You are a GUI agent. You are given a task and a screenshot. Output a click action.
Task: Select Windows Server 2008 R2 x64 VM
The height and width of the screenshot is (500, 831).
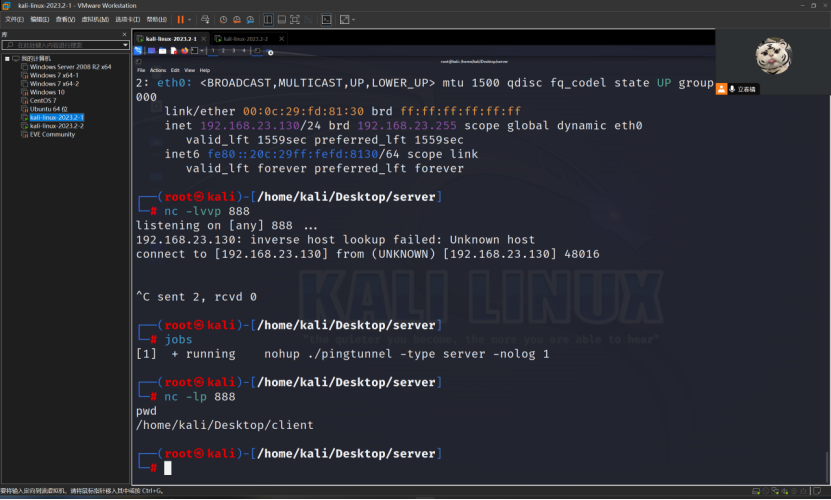coord(70,67)
